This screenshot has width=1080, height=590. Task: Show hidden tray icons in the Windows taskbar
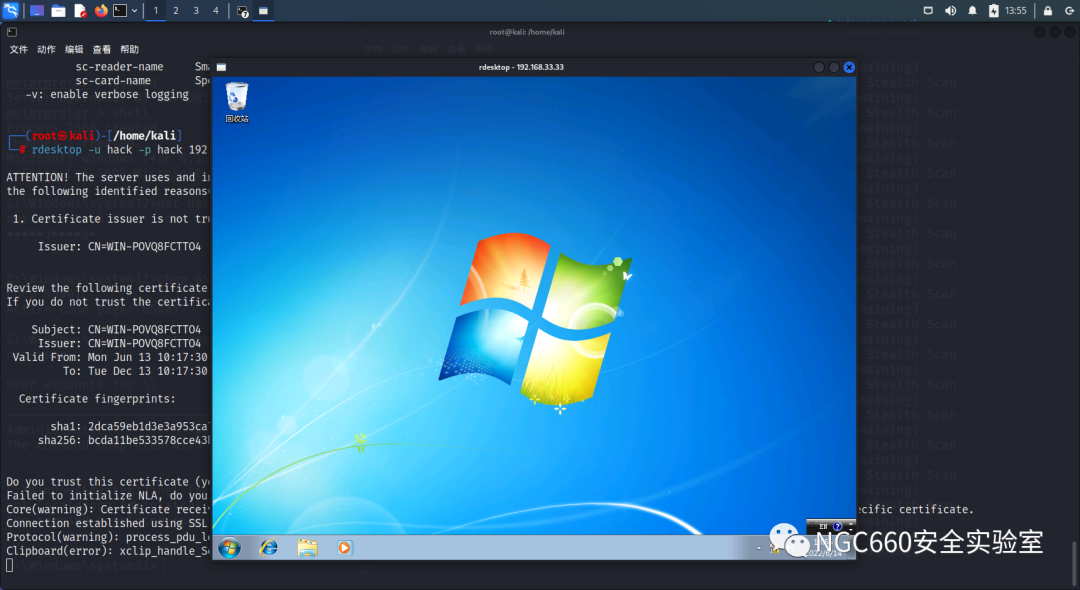(759, 548)
